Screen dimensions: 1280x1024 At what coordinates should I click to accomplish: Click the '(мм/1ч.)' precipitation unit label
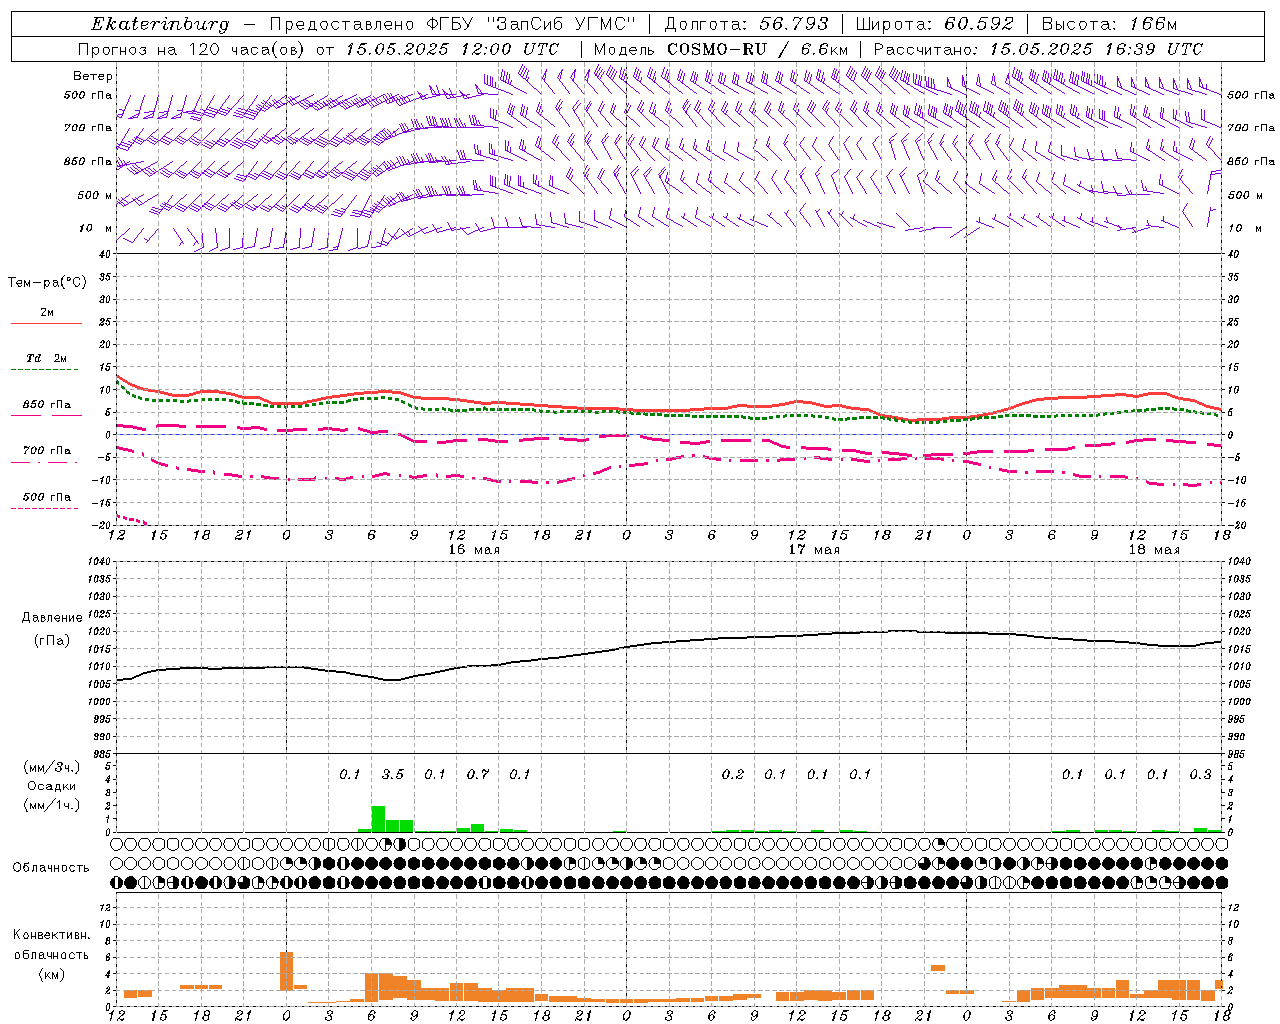[x=51, y=805]
